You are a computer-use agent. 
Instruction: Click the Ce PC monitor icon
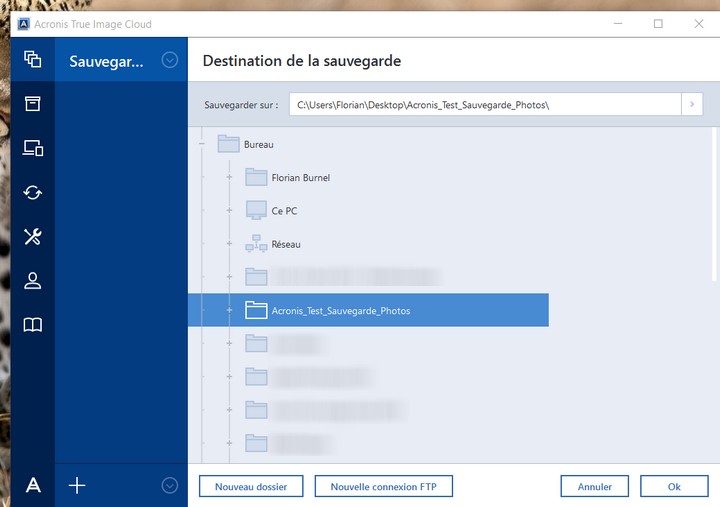pyautogui.click(x=256, y=210)
